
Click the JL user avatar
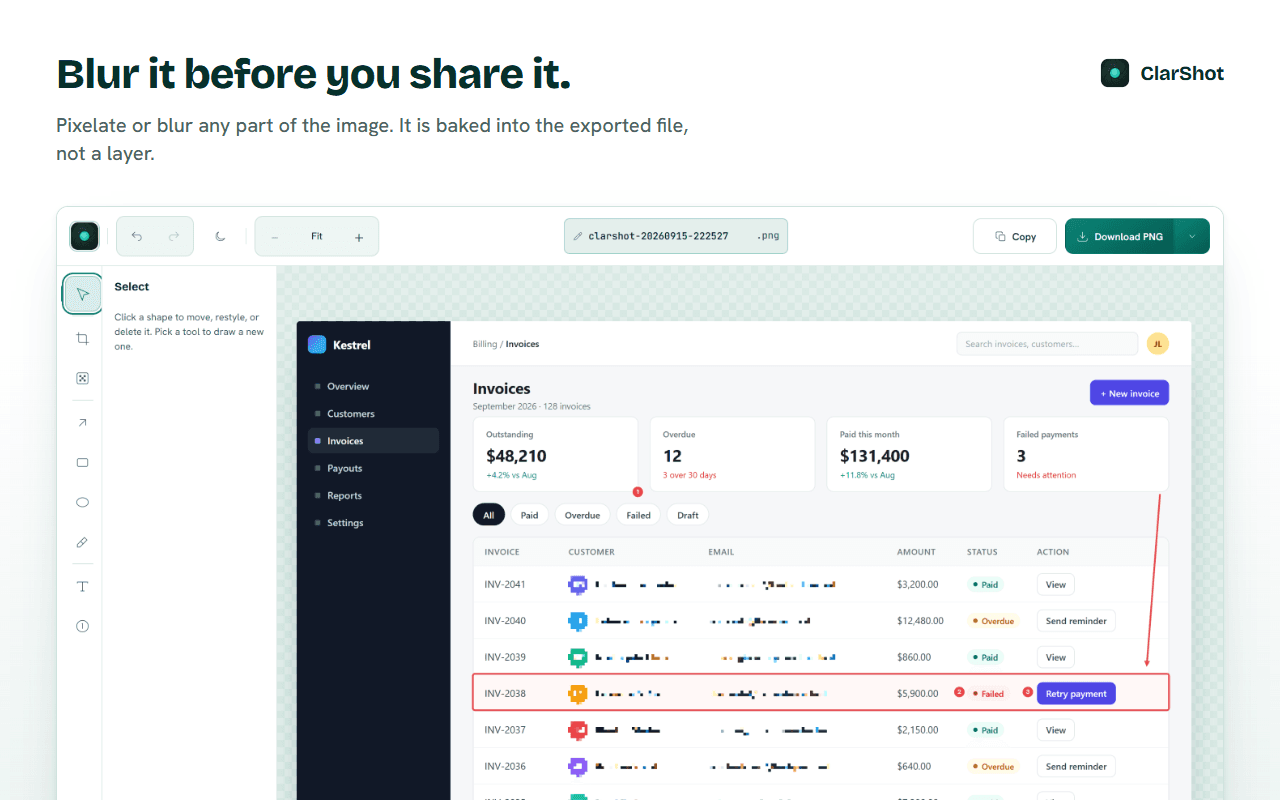click(x=1157, y=344)
